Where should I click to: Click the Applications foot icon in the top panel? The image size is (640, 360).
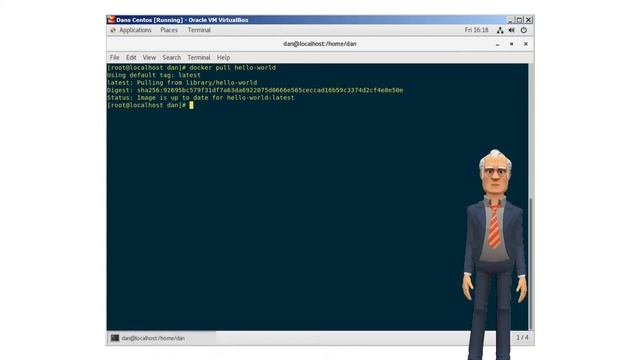click(x=113, y=30)
